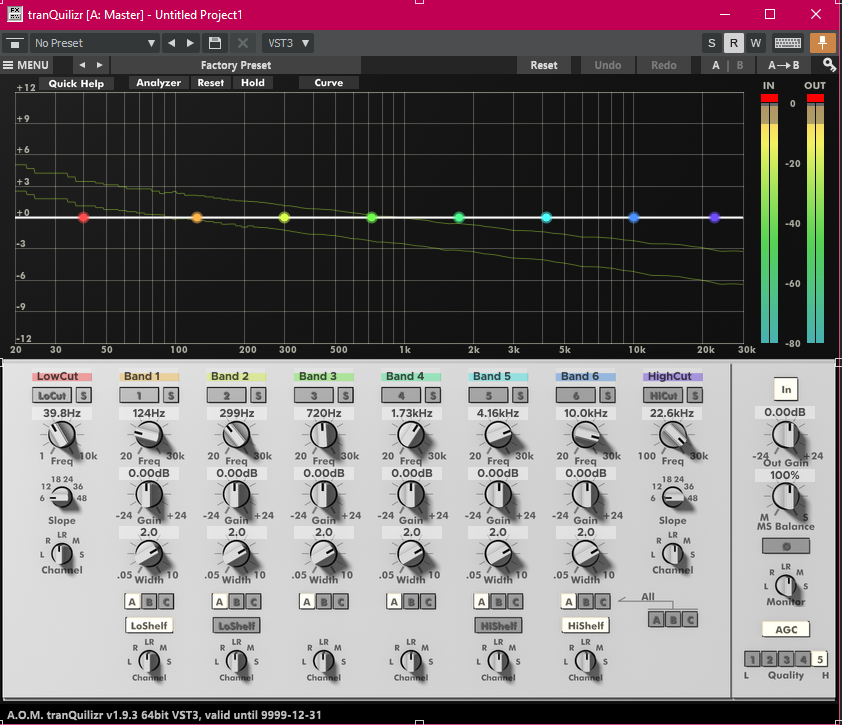Switch to state B
Viewport: 842px width, 725px height.
click(x=740, y=65)
